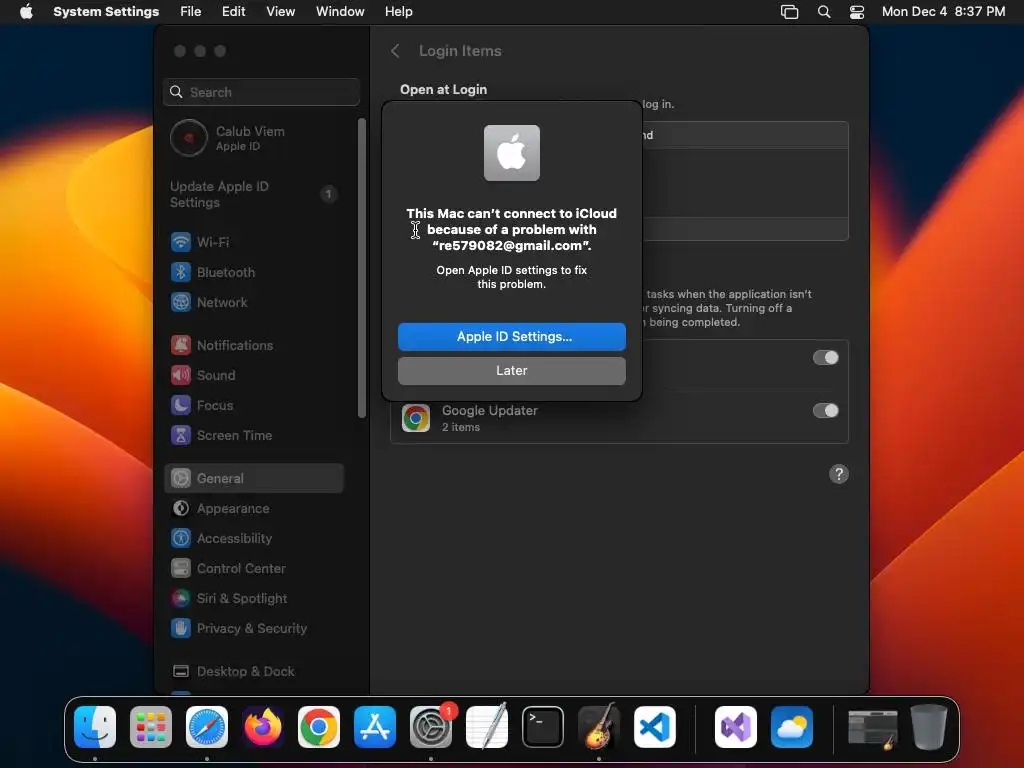This screenshot has width=1024, height=768.
Task: Open the Help menu
Action: 398,12
